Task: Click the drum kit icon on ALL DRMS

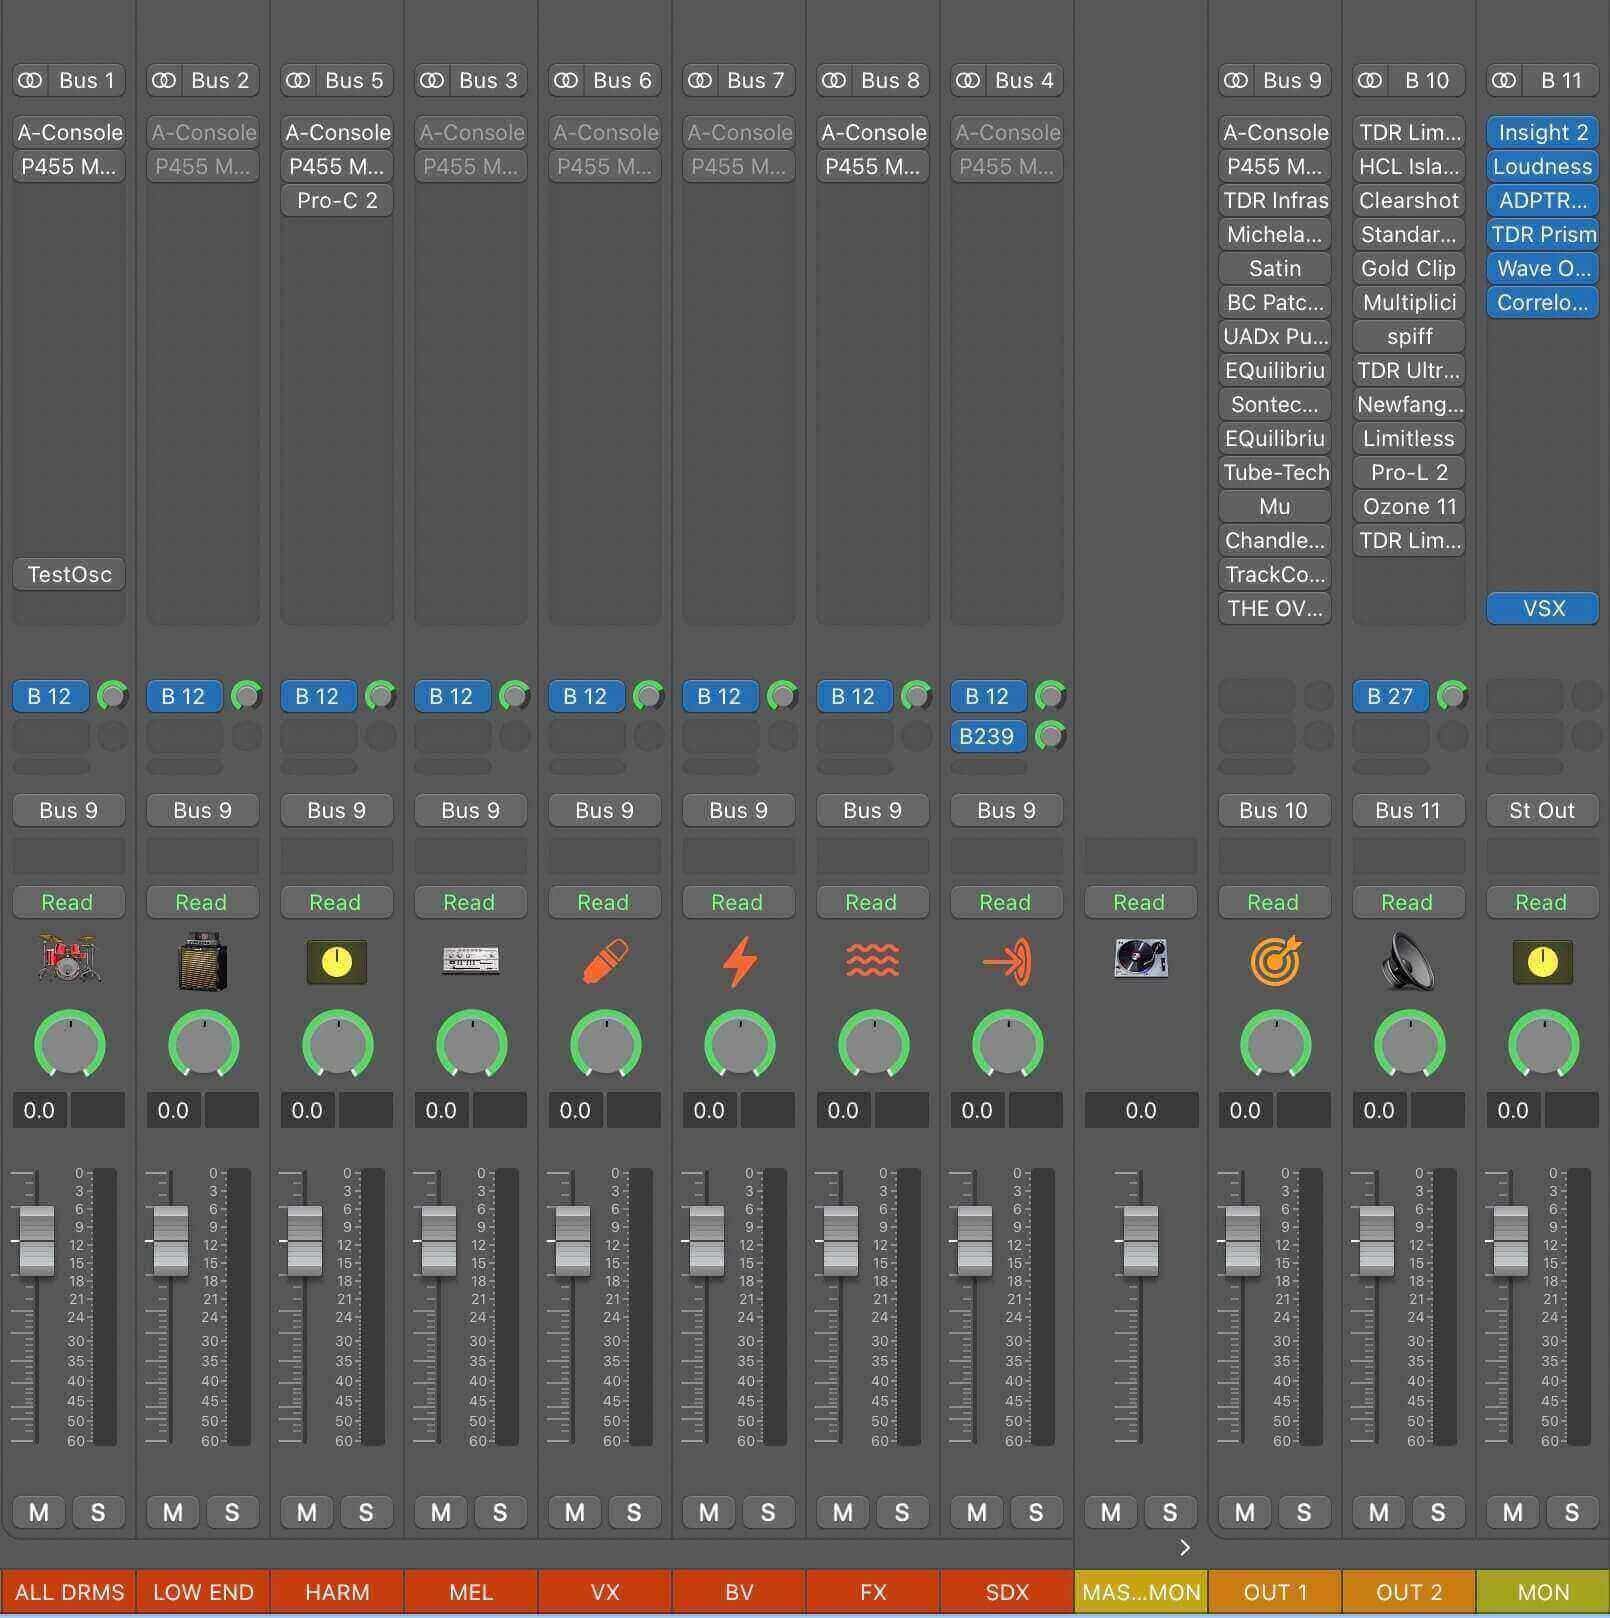Action: [68, 960]
